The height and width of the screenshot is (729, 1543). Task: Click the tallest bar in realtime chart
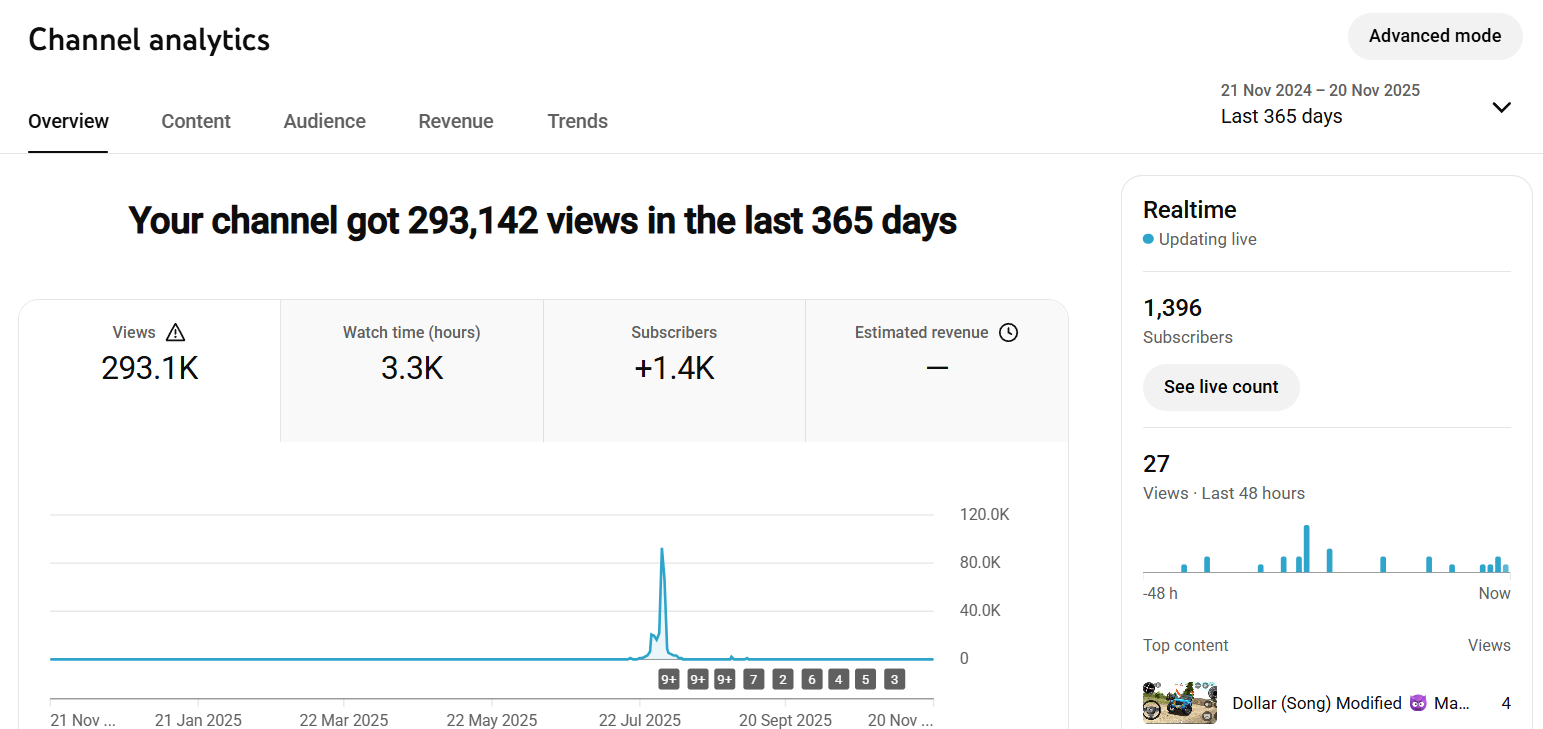point(1306,548)
